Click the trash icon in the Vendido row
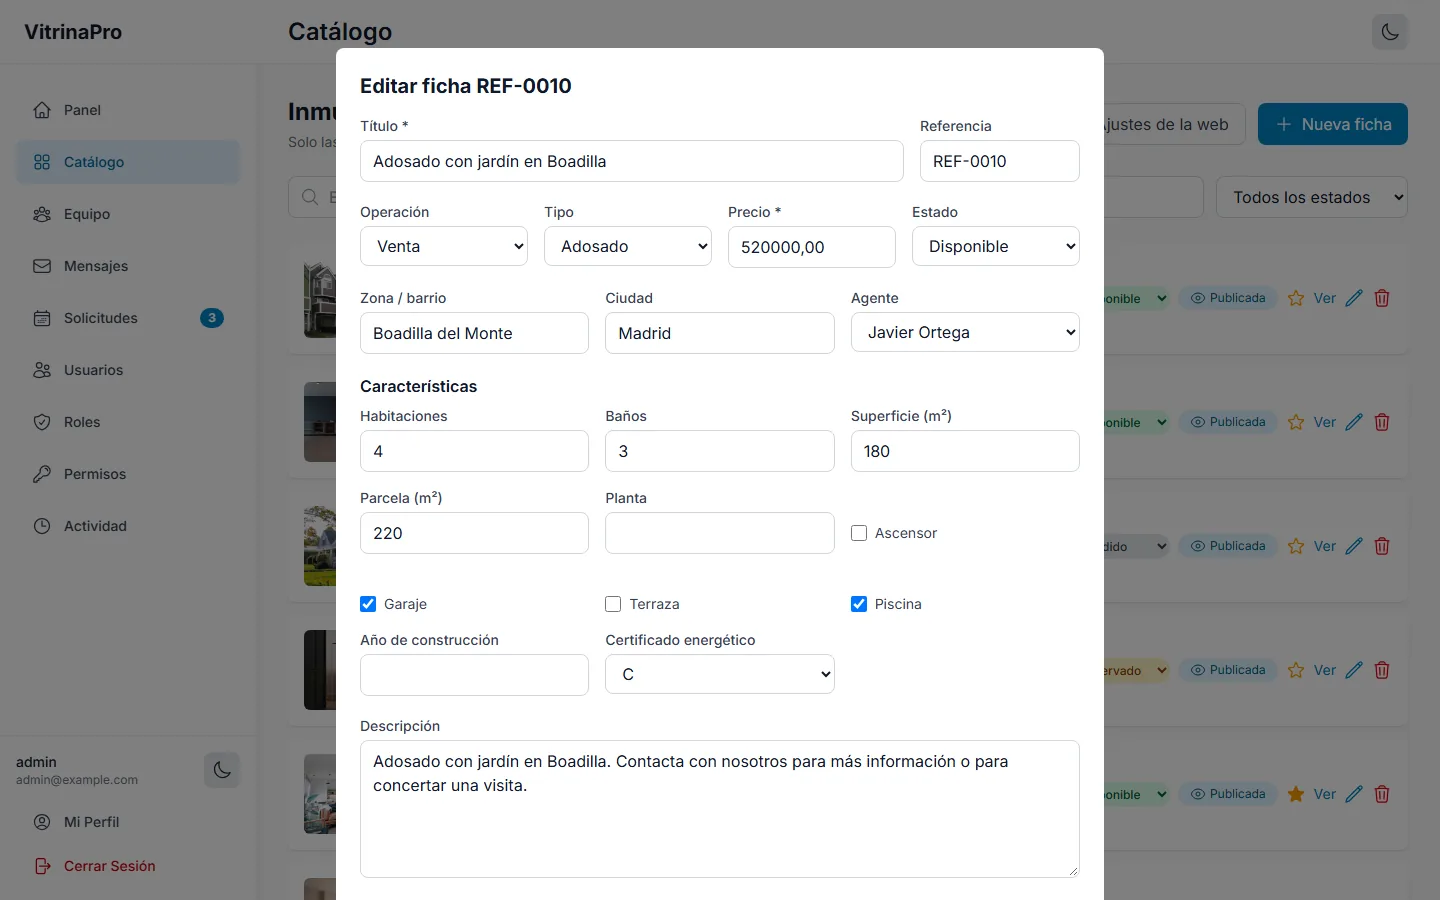Screen dimensions: 1440x900 1382,546
